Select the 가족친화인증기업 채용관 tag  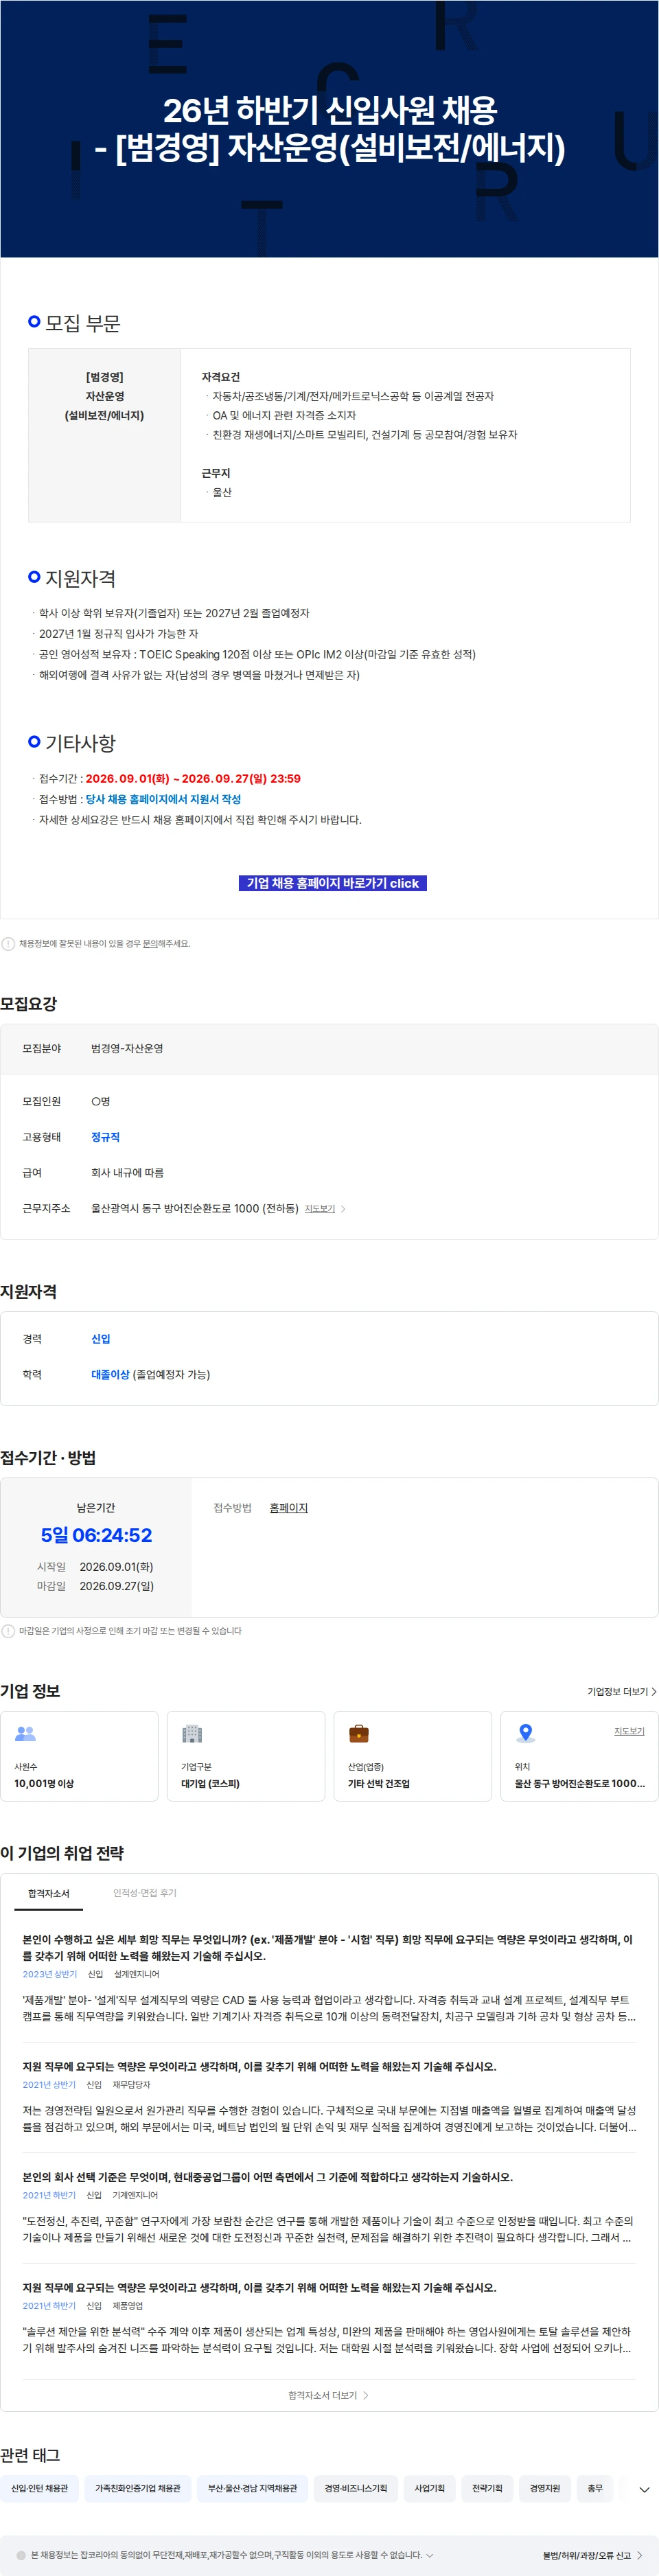138,2488
